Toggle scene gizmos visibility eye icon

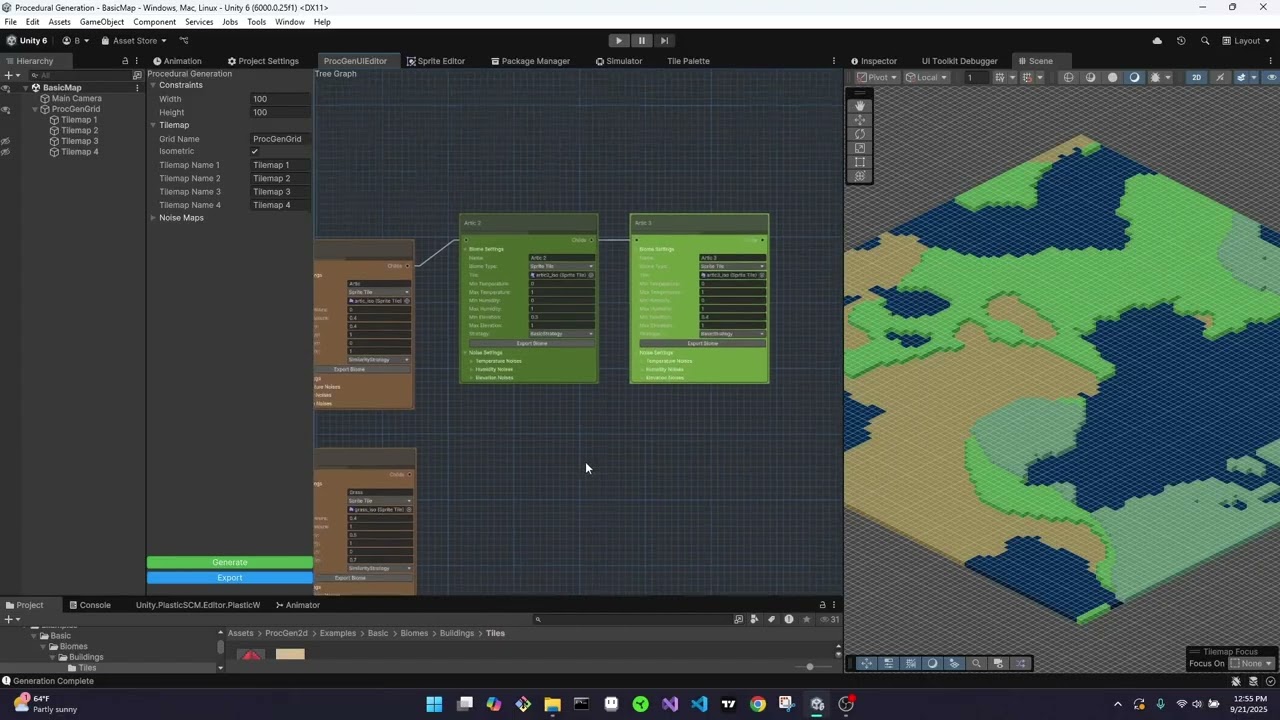click(x=1272, y=78)
